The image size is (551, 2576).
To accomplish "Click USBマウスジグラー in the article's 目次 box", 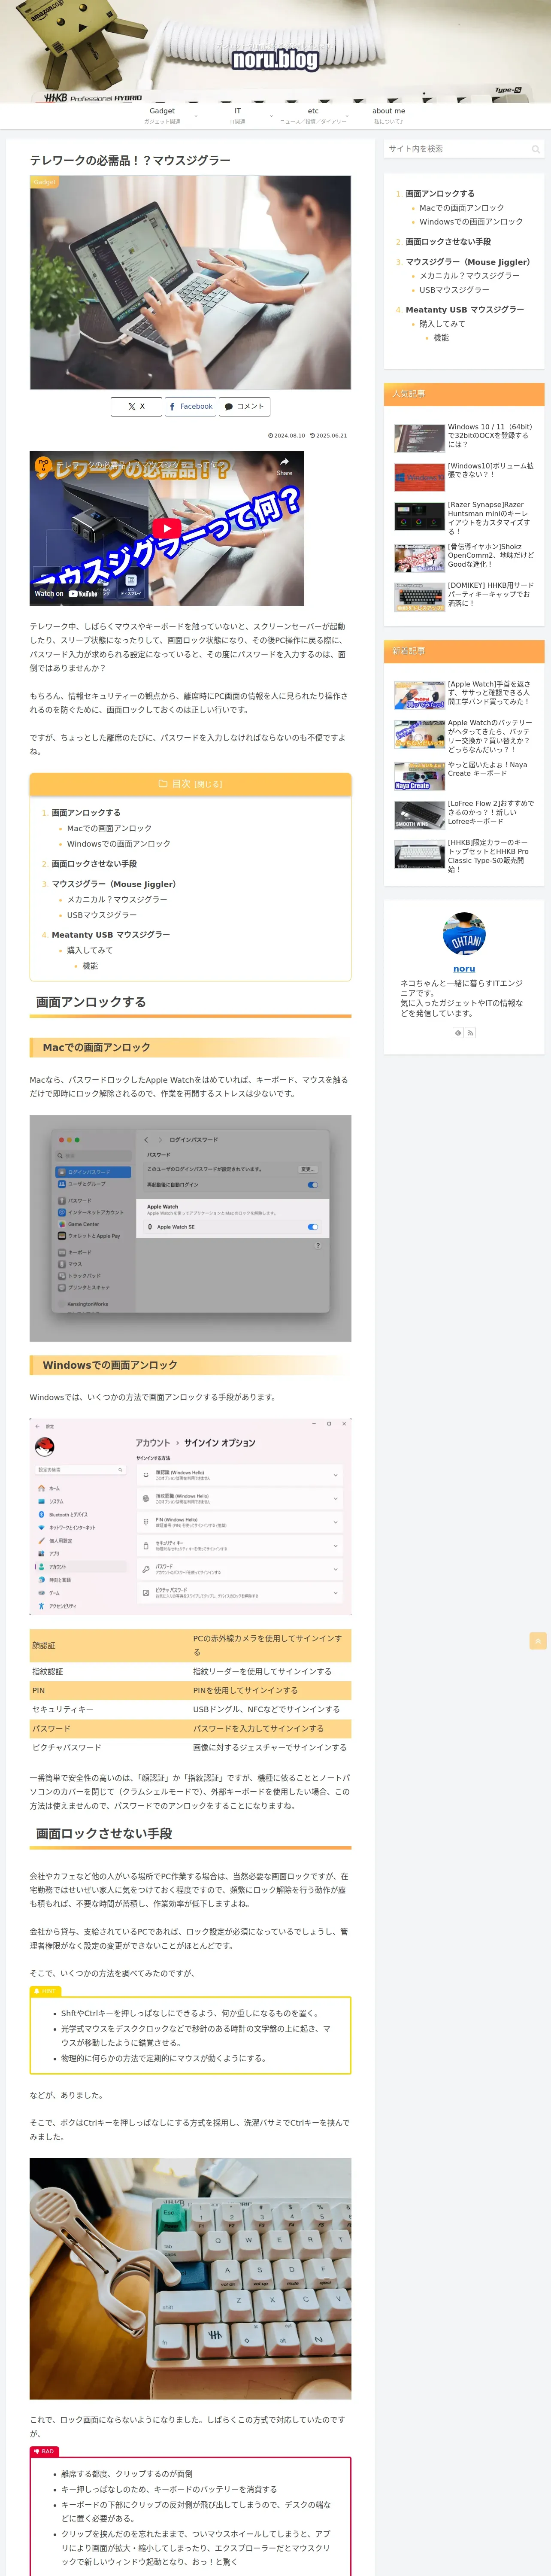I will click(102, 915).
